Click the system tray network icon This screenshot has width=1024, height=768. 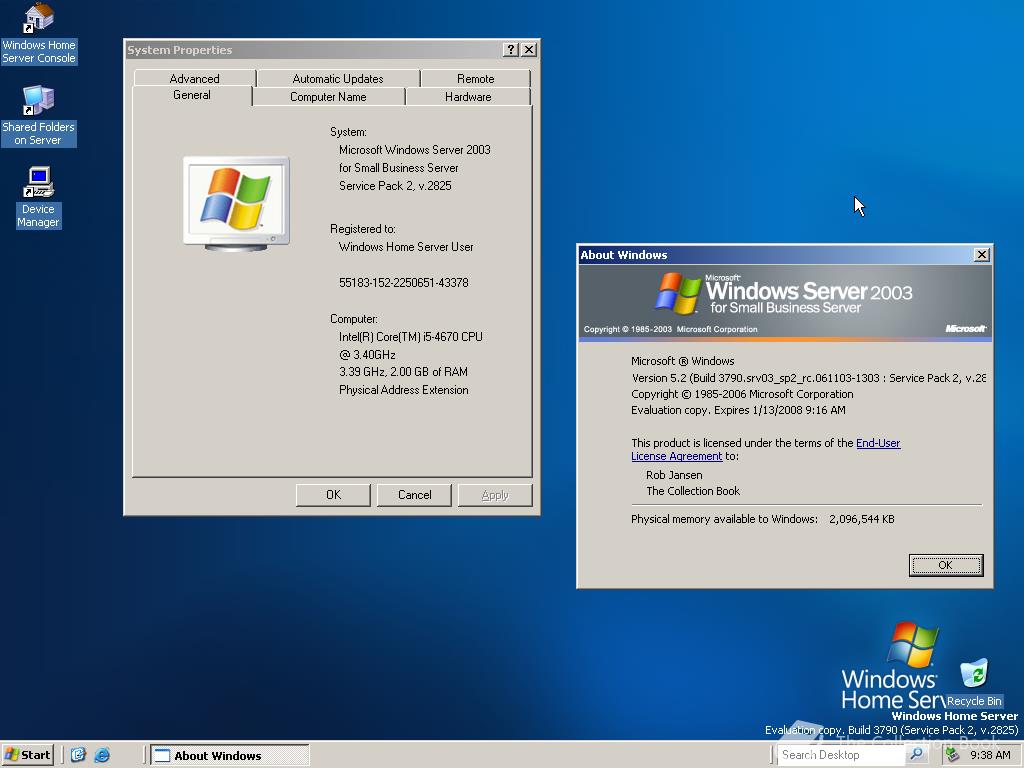click(952, 755)
